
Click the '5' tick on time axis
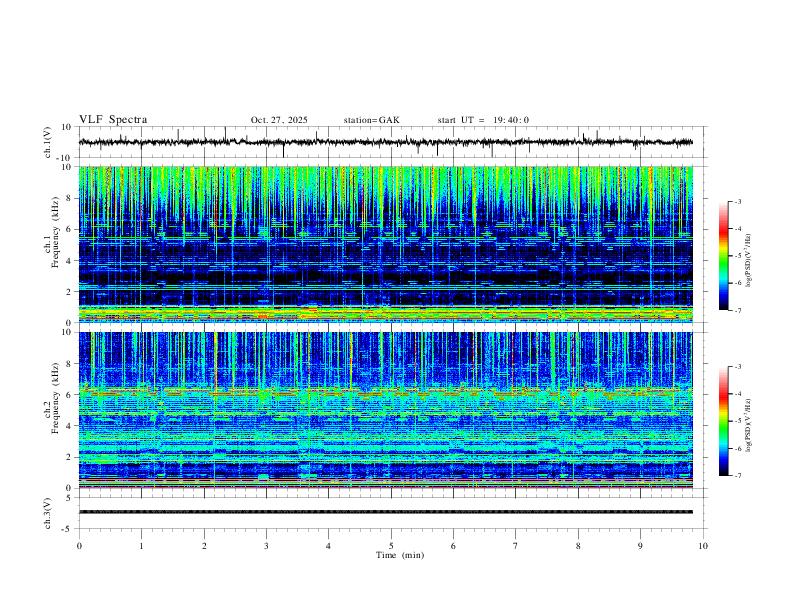(391, 546)
